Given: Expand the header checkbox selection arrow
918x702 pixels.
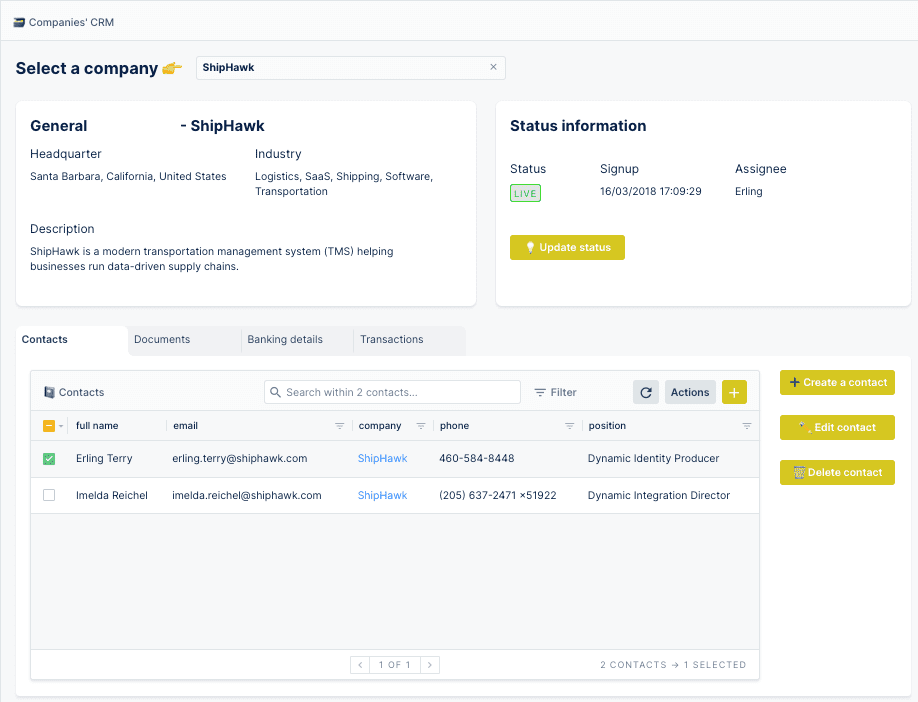Looking at the screenshot, I should 61,426.
